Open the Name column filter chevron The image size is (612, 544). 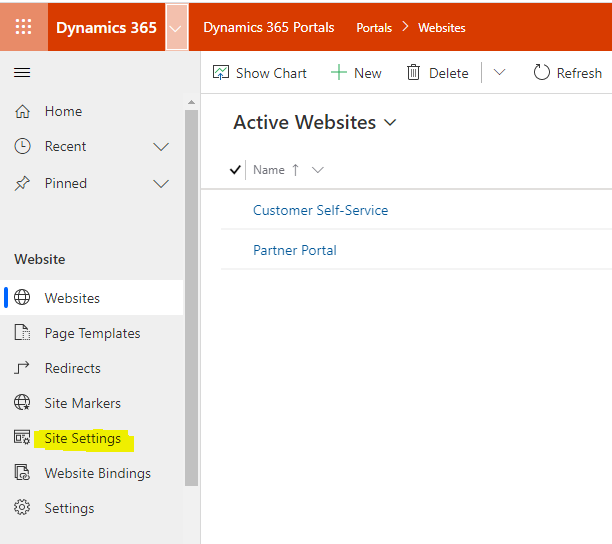pyautogui.click(x=318, y=170)
